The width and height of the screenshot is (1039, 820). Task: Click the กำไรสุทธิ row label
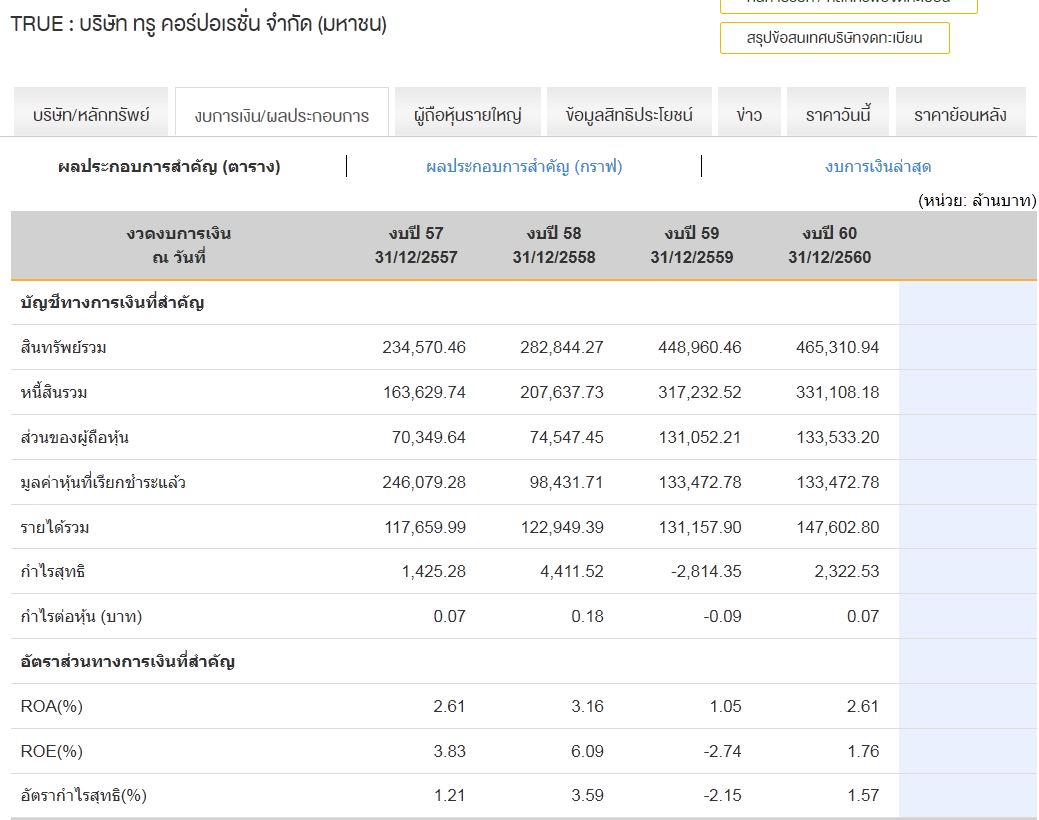coord(52,571)
